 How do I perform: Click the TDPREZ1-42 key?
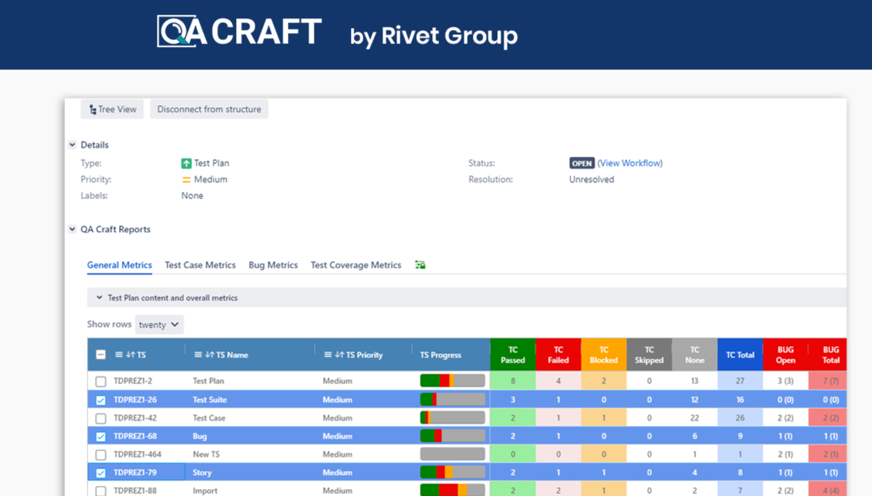135,418
